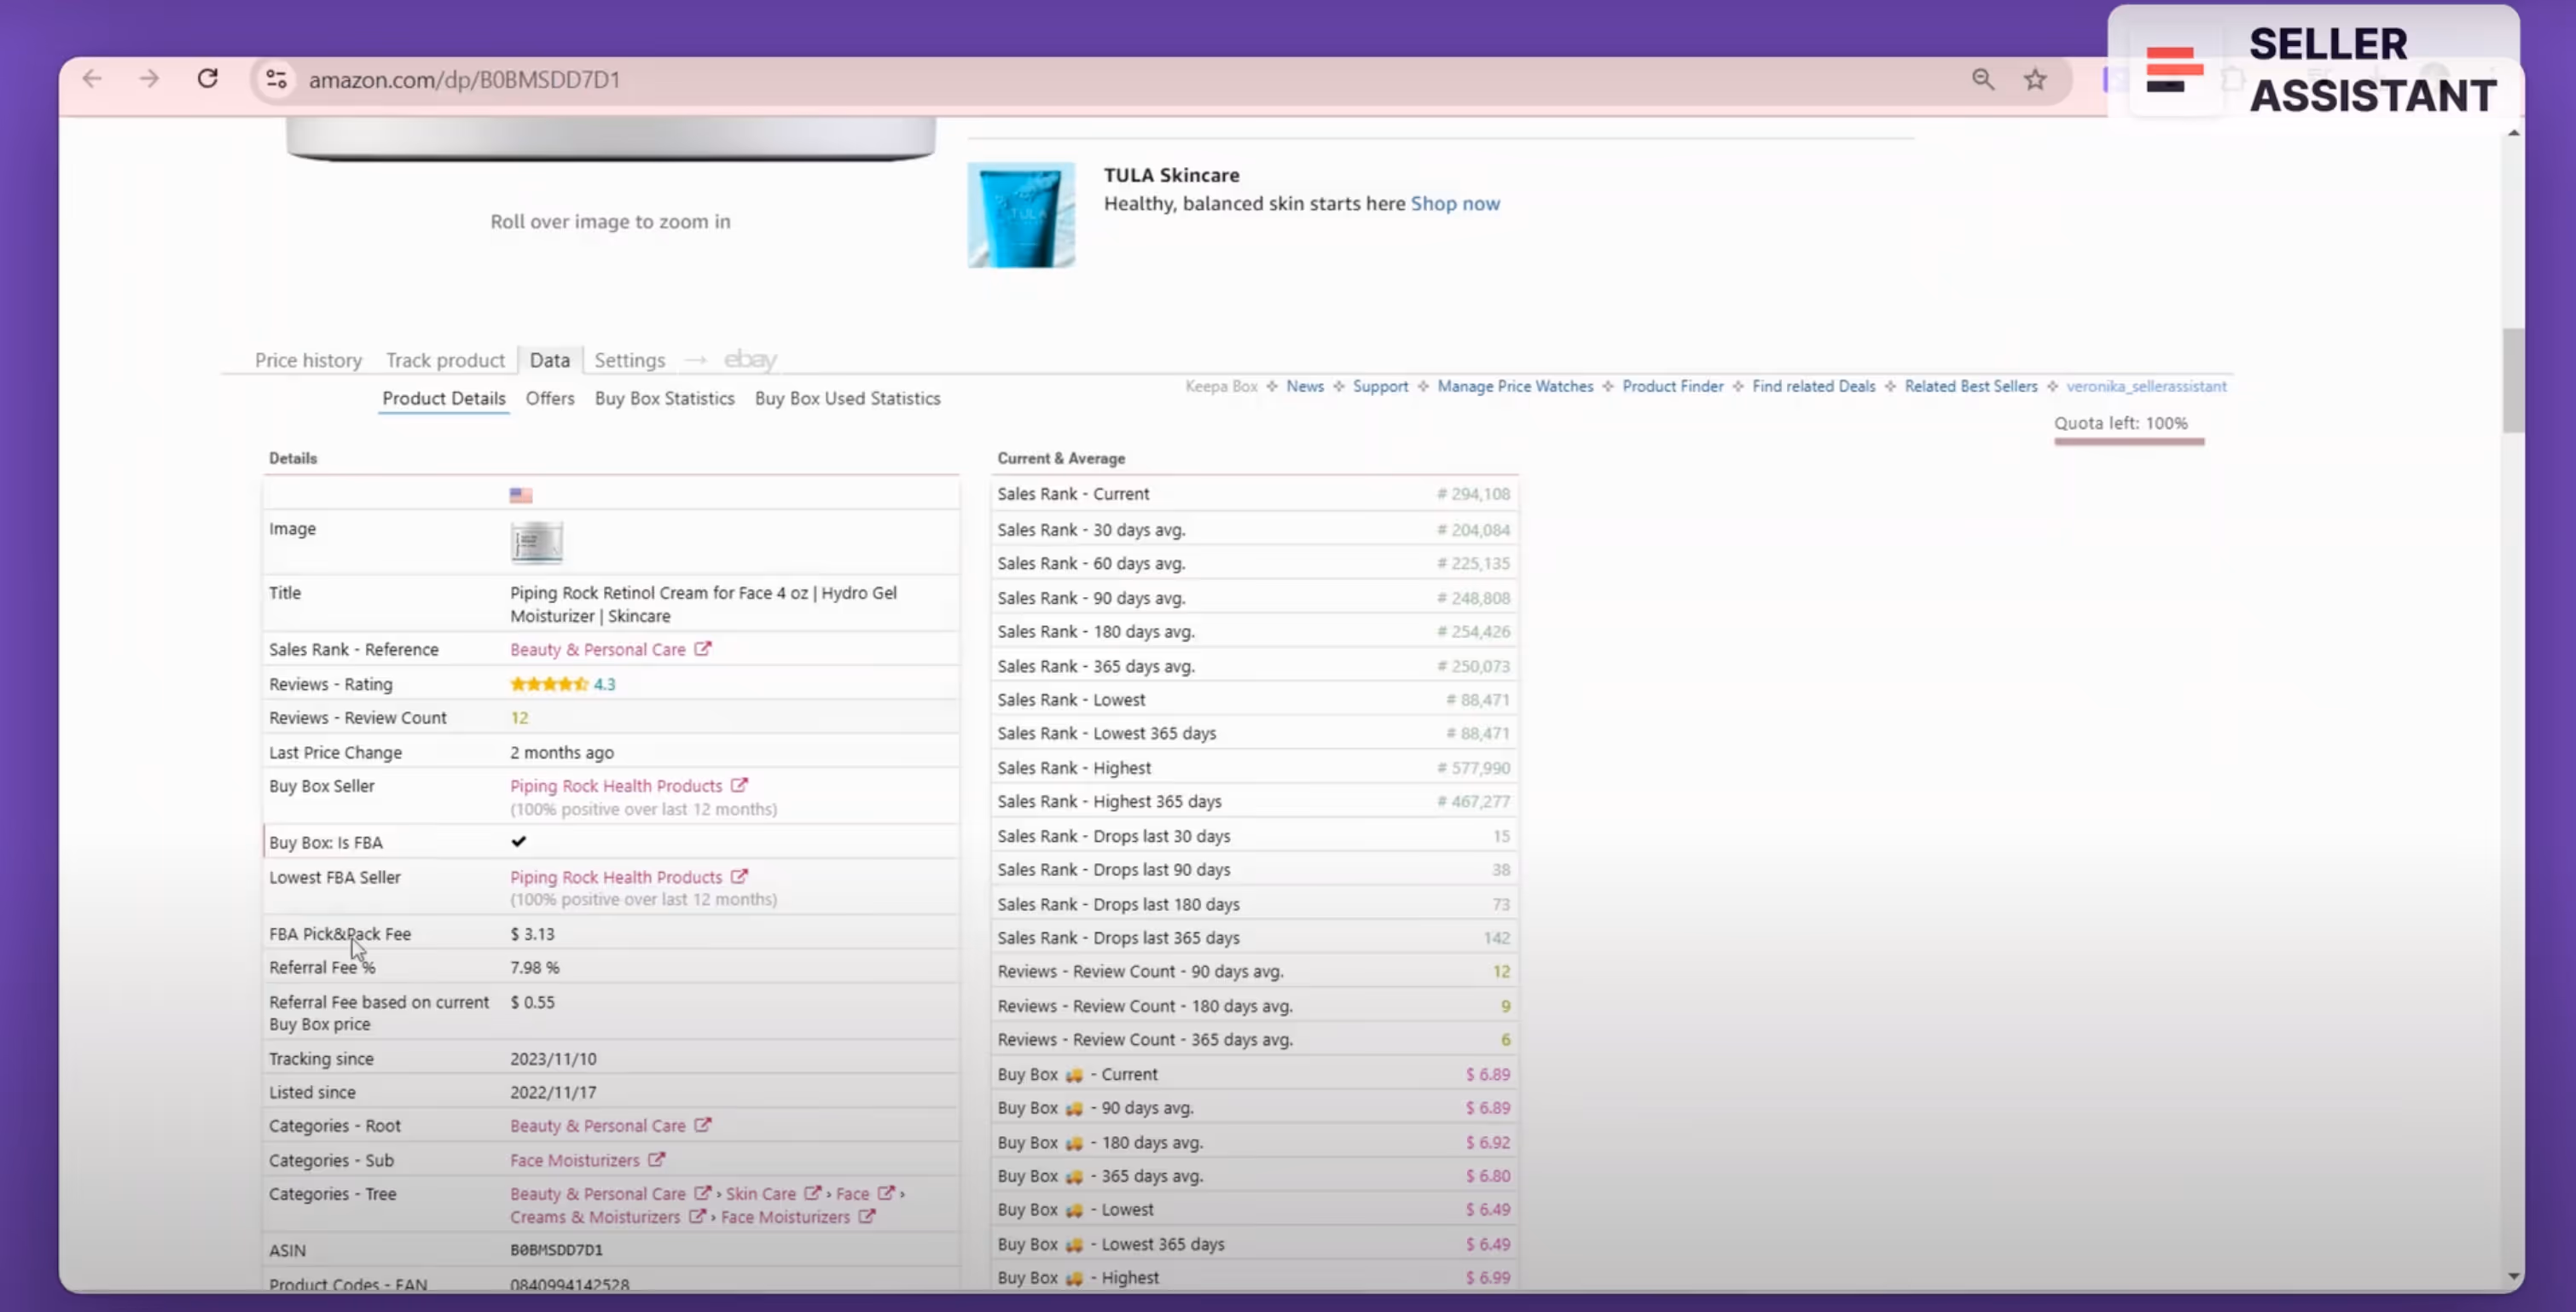Image resolution: width=2576 pixels, height=1312 pixels.
Task: Click the browser back arrow
Action: tap(92, 78)
